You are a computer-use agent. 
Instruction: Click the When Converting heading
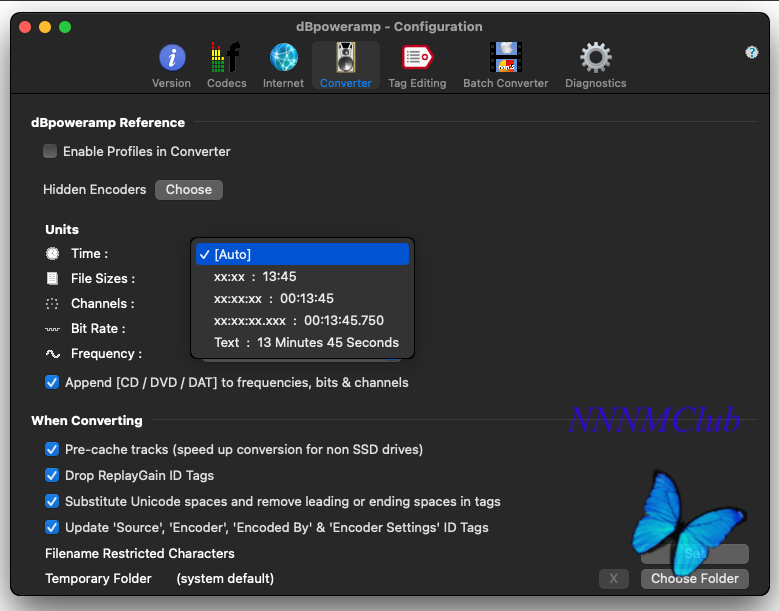coord(87,421)
